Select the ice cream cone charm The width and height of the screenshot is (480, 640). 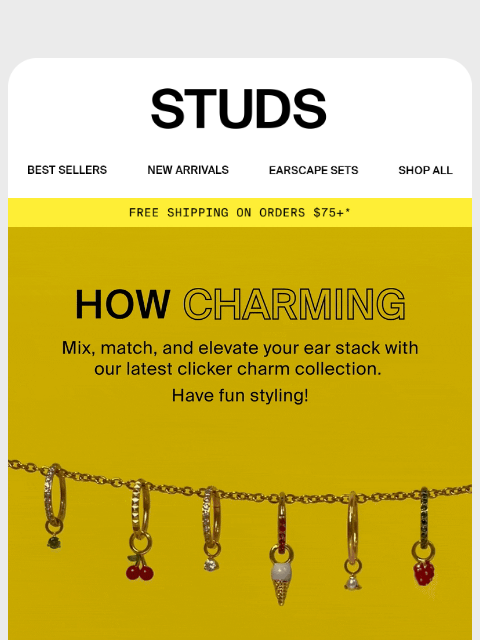(281, 582)
